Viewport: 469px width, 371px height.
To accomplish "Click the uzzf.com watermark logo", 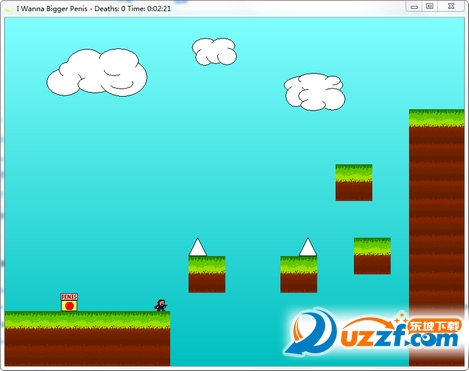I will tap(373, 333).
